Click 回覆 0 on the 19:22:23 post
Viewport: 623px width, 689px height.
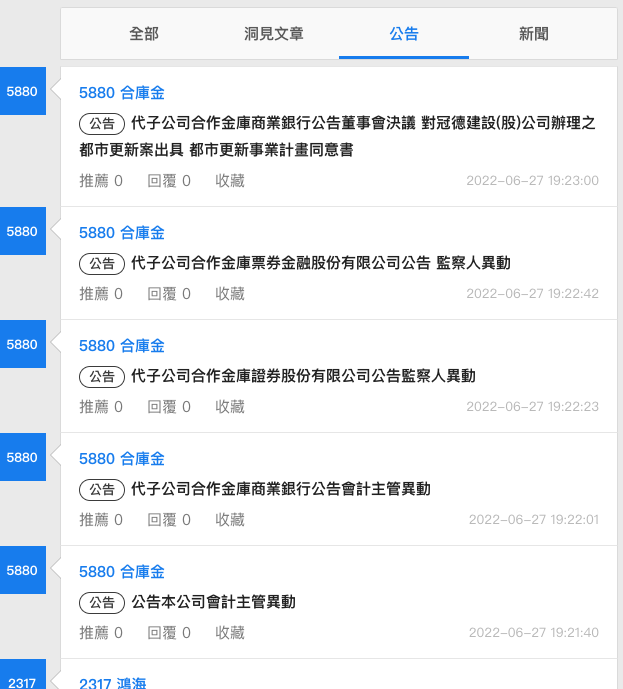[169, 406]
